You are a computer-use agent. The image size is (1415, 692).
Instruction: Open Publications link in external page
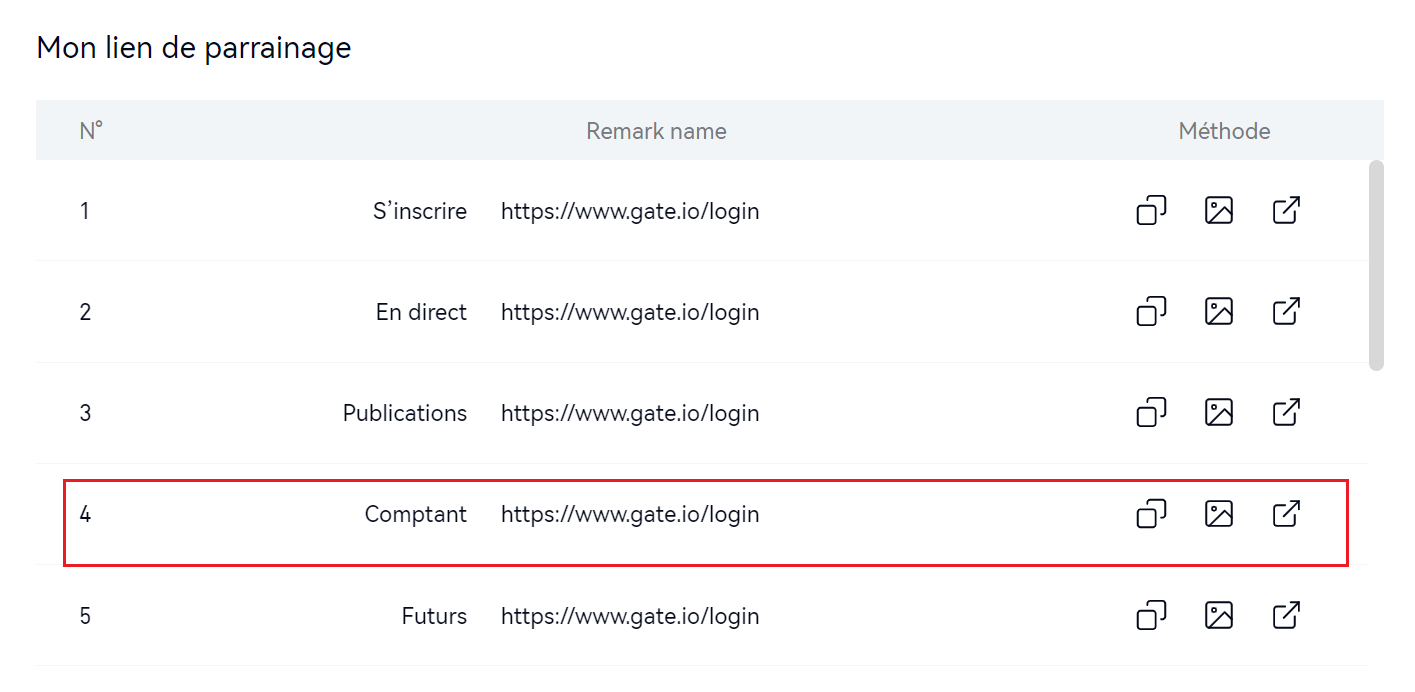point(1285,413)
